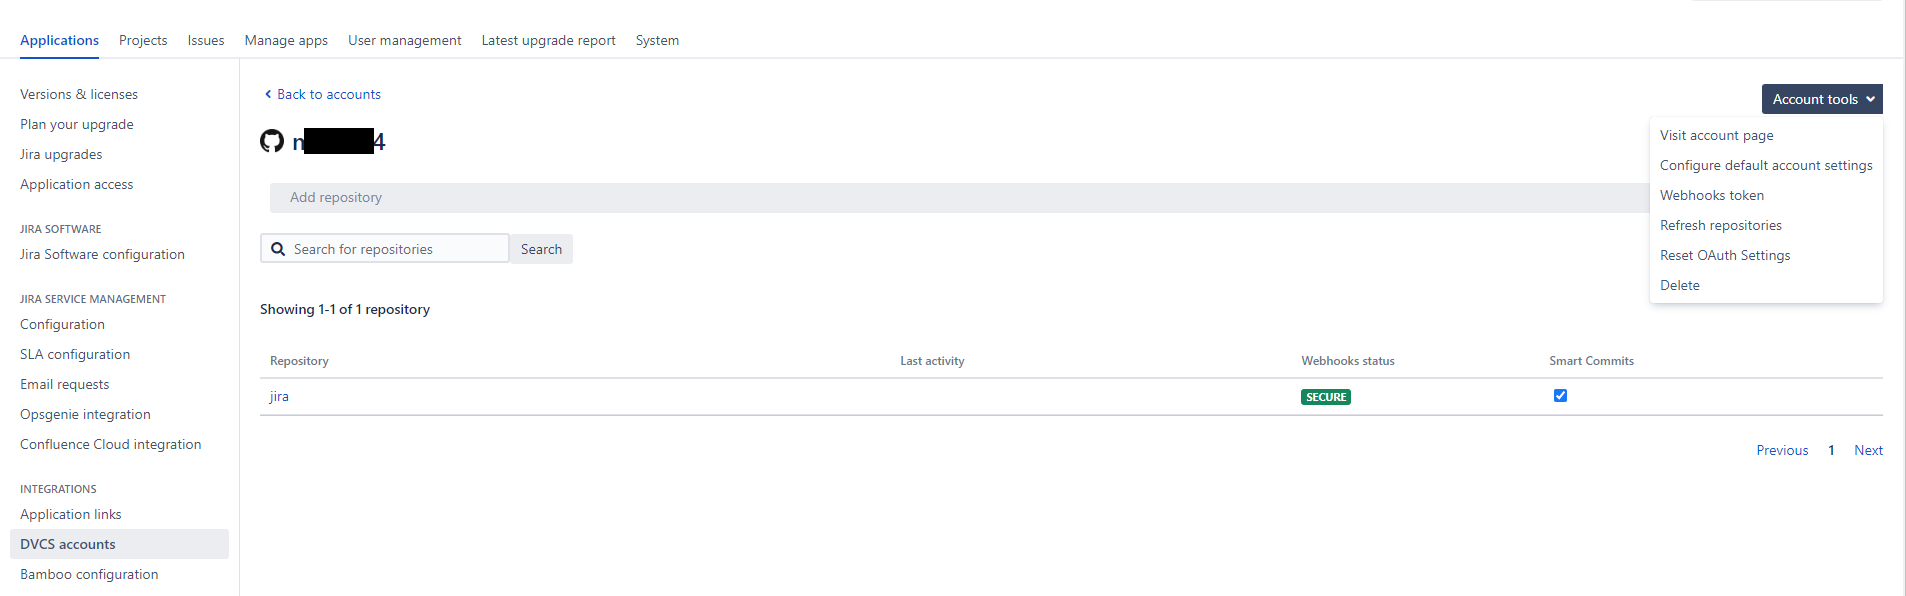Open Jira Software configuration
1906x596 pixels.
(102, 254)
